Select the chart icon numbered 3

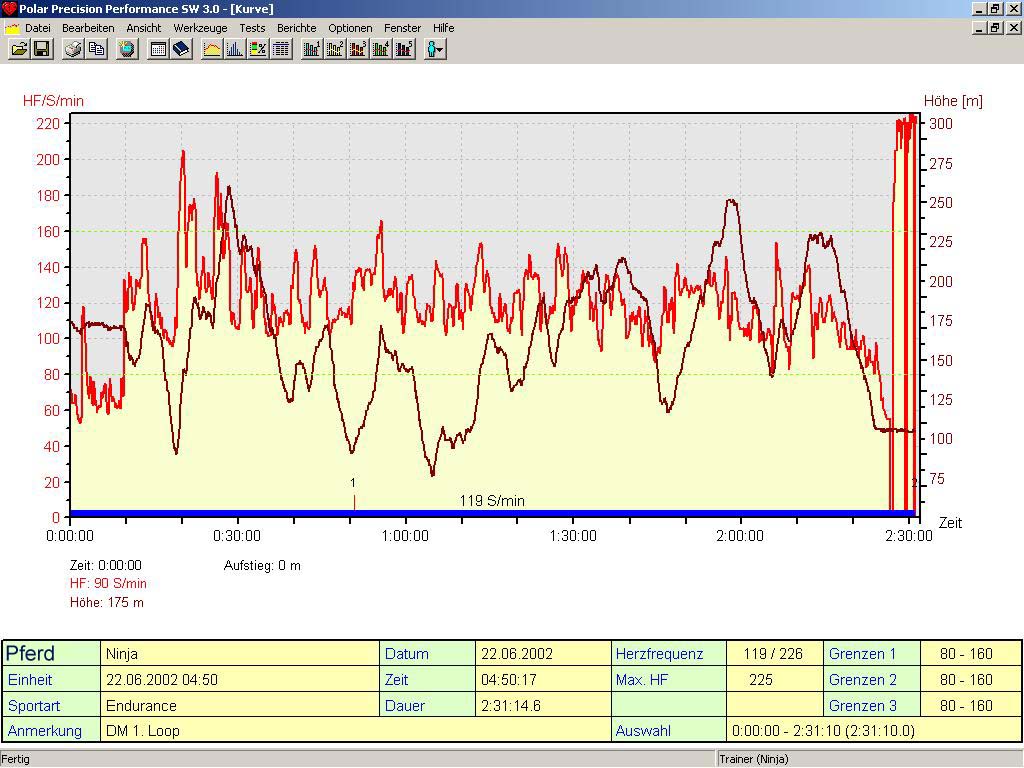click(358, 49)
